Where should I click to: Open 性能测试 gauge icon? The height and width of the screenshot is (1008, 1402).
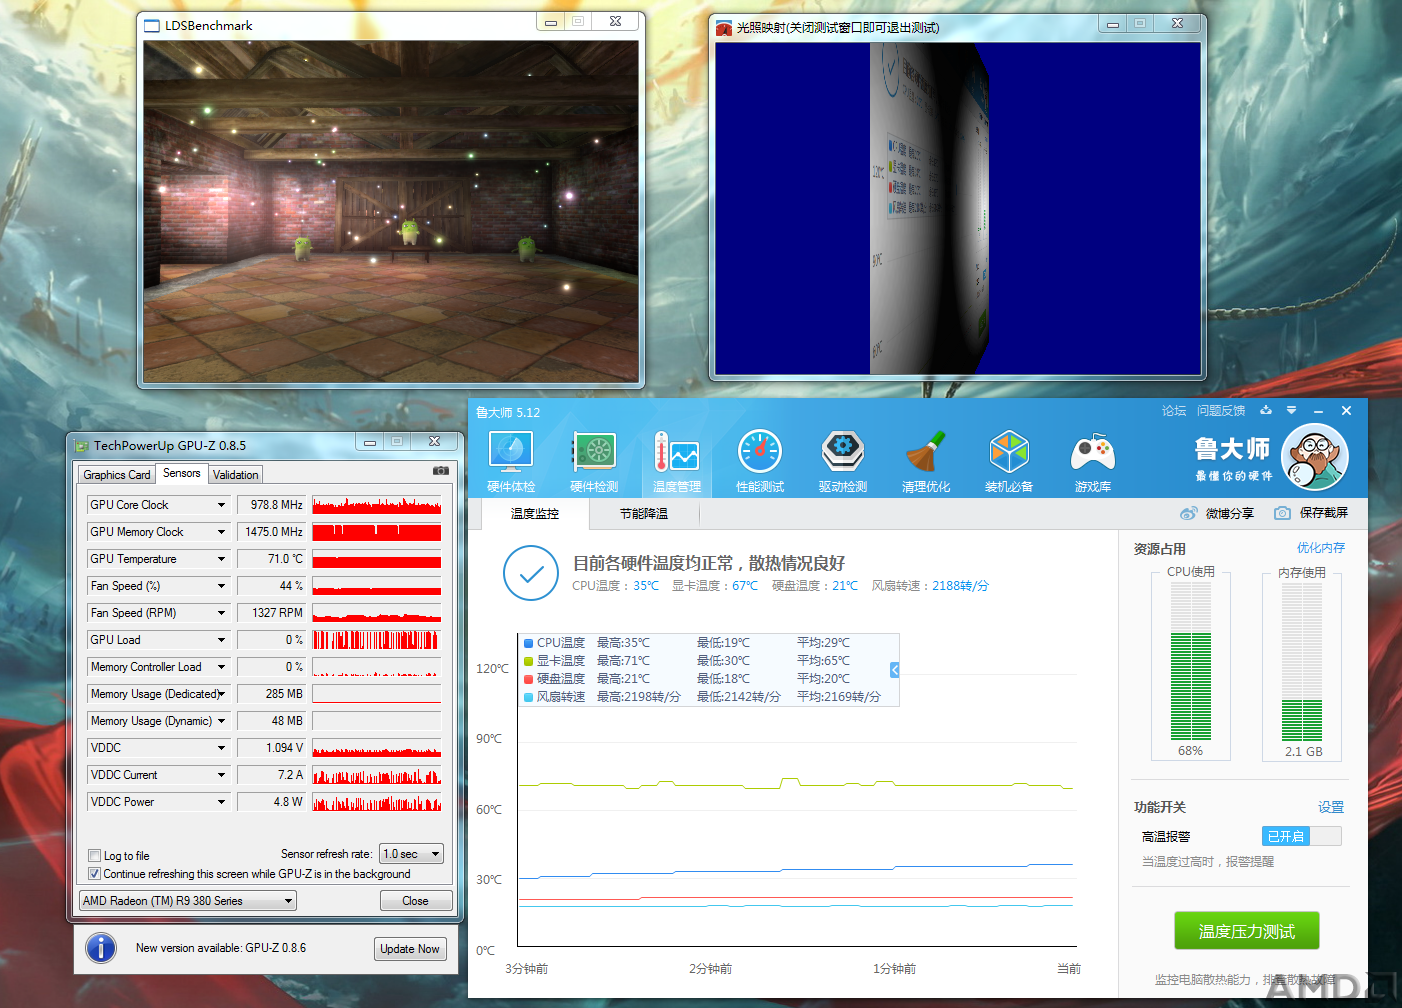point(760,452)
